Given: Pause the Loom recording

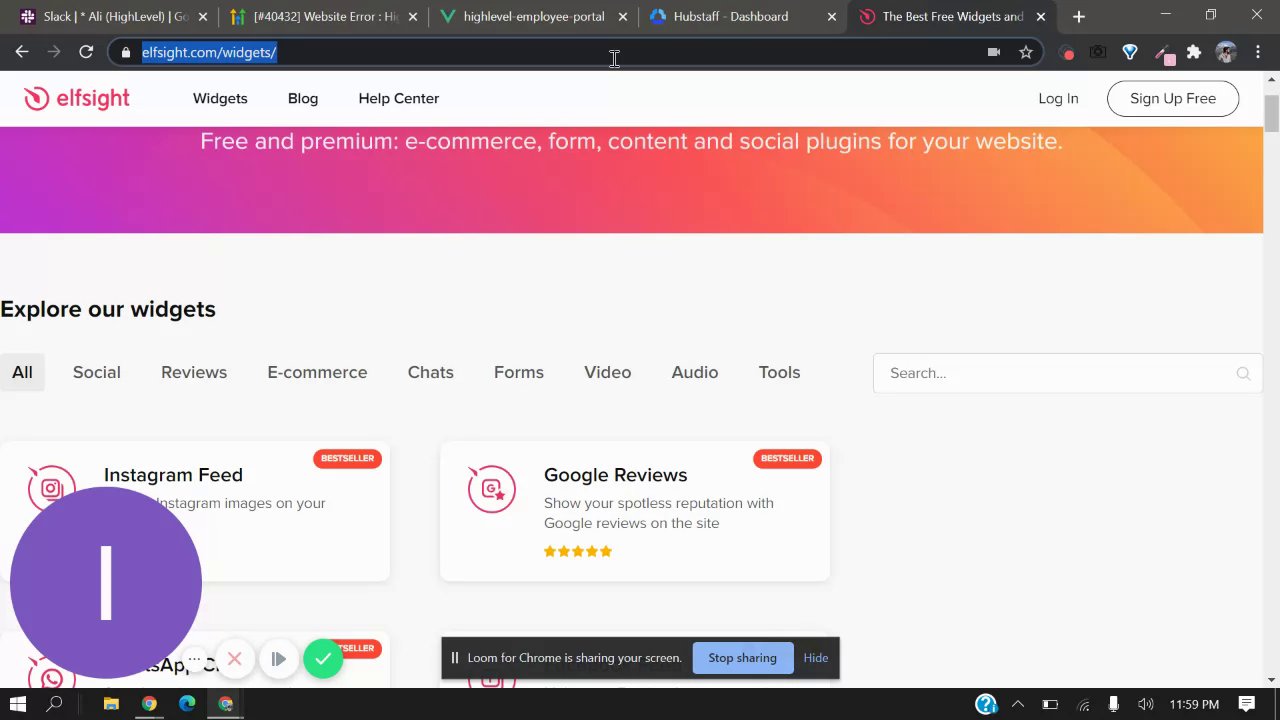Looking at the screenshot, I should 279,659.
